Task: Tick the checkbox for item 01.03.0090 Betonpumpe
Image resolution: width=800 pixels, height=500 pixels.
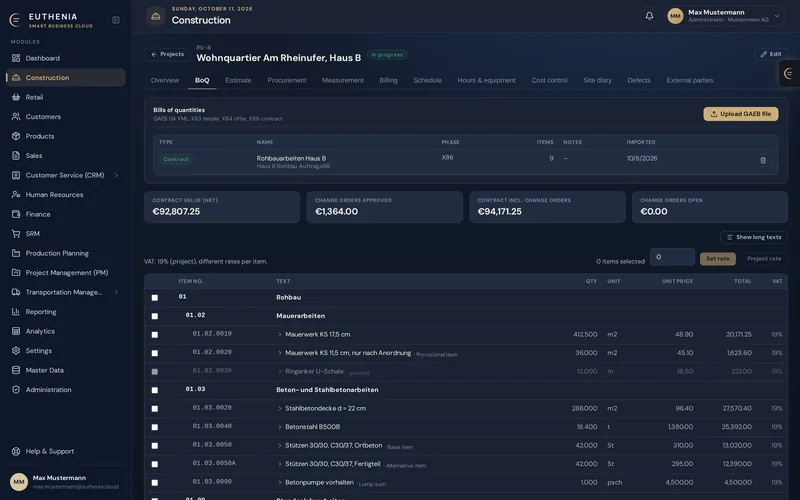Action: pos(155,483)
